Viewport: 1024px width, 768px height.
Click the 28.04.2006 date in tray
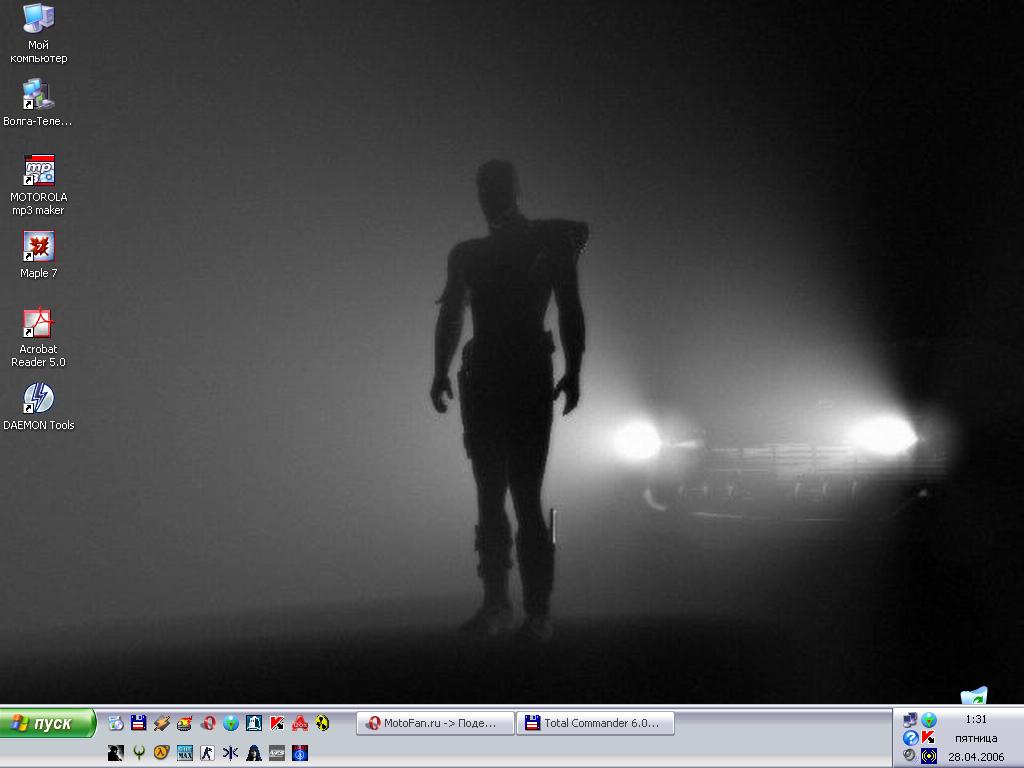(x=976, y=757)
